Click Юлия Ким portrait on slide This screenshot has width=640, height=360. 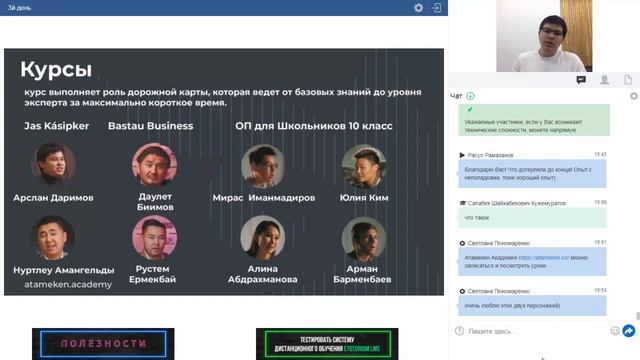click(364, 166)
